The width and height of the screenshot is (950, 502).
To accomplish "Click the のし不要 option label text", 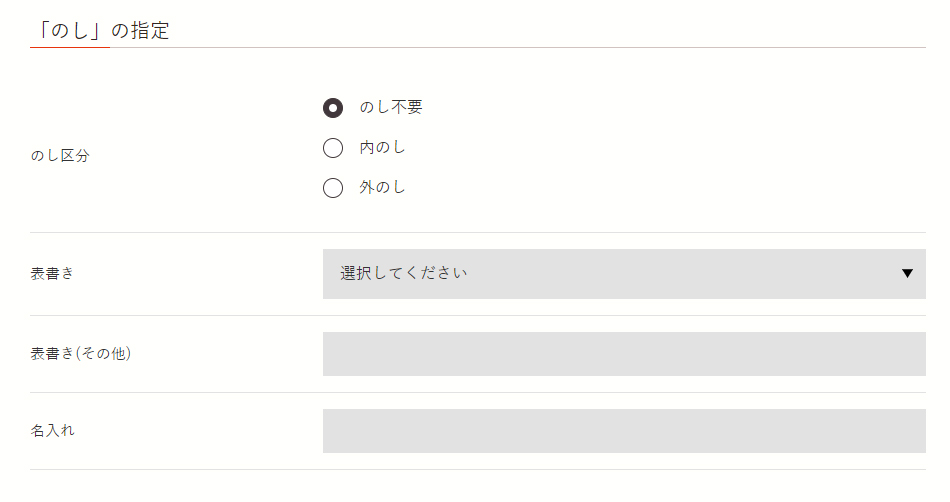I will point(391,108).
